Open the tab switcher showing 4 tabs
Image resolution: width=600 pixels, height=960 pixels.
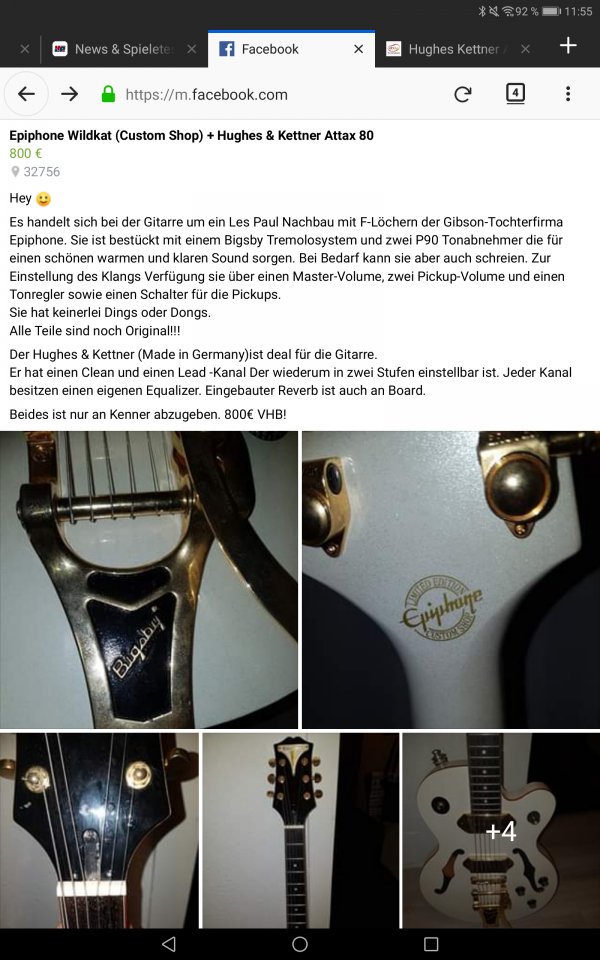pyautogui.click(x=516, y=93)
